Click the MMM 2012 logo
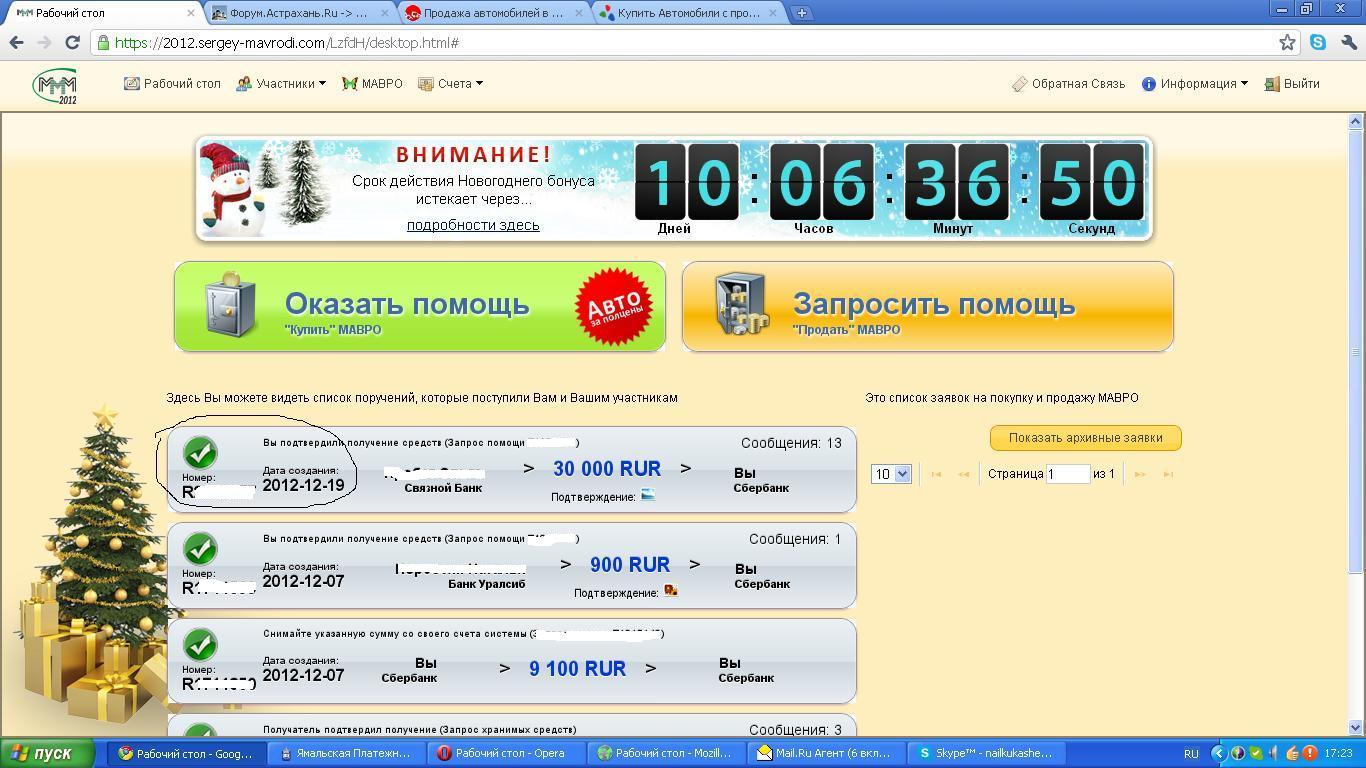Screen dimensions: 1366x768 point(55,87)
